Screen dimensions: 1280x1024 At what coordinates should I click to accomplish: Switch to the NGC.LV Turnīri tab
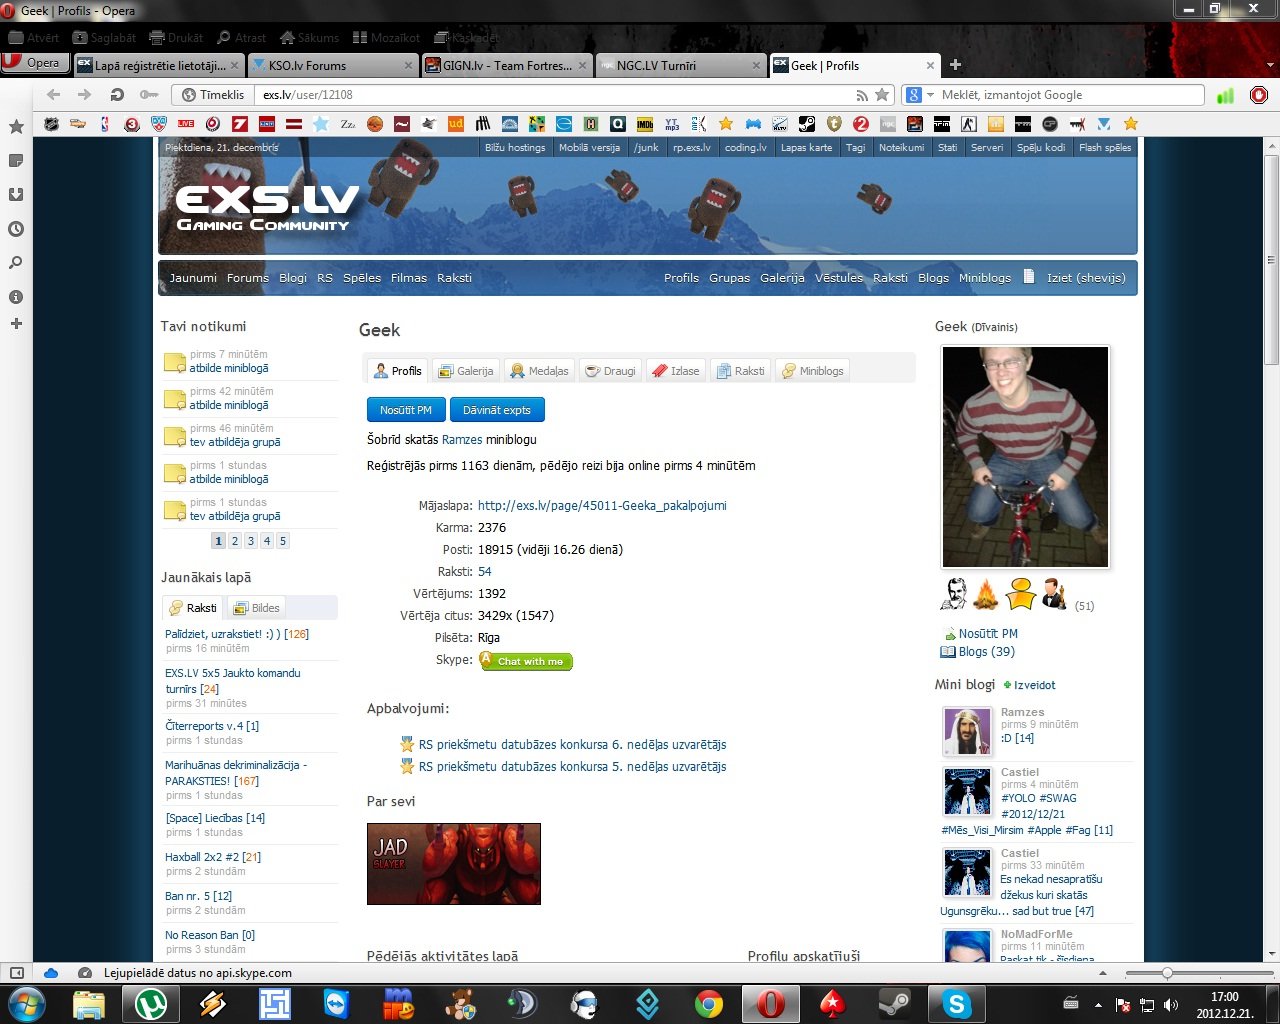click(682, 65)
